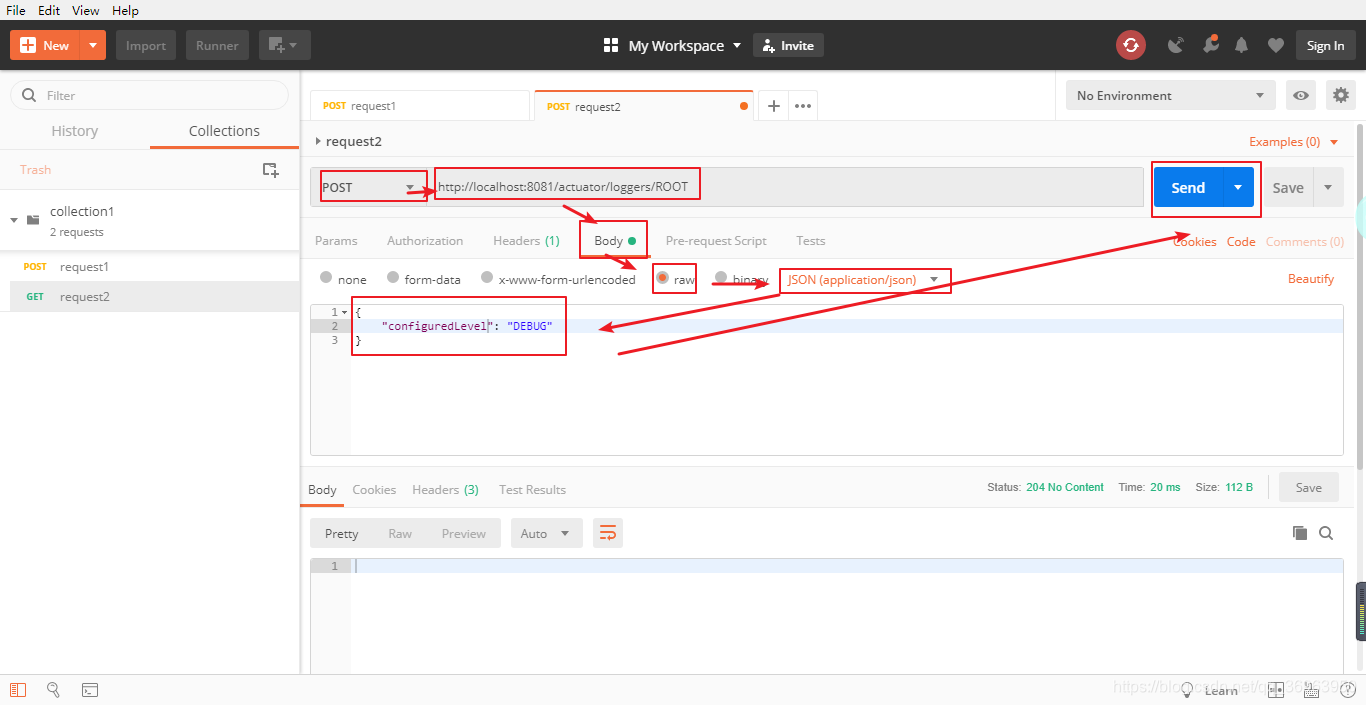Click workspace grid icon
1366x705 pixels.
click(x=611, y=46)
